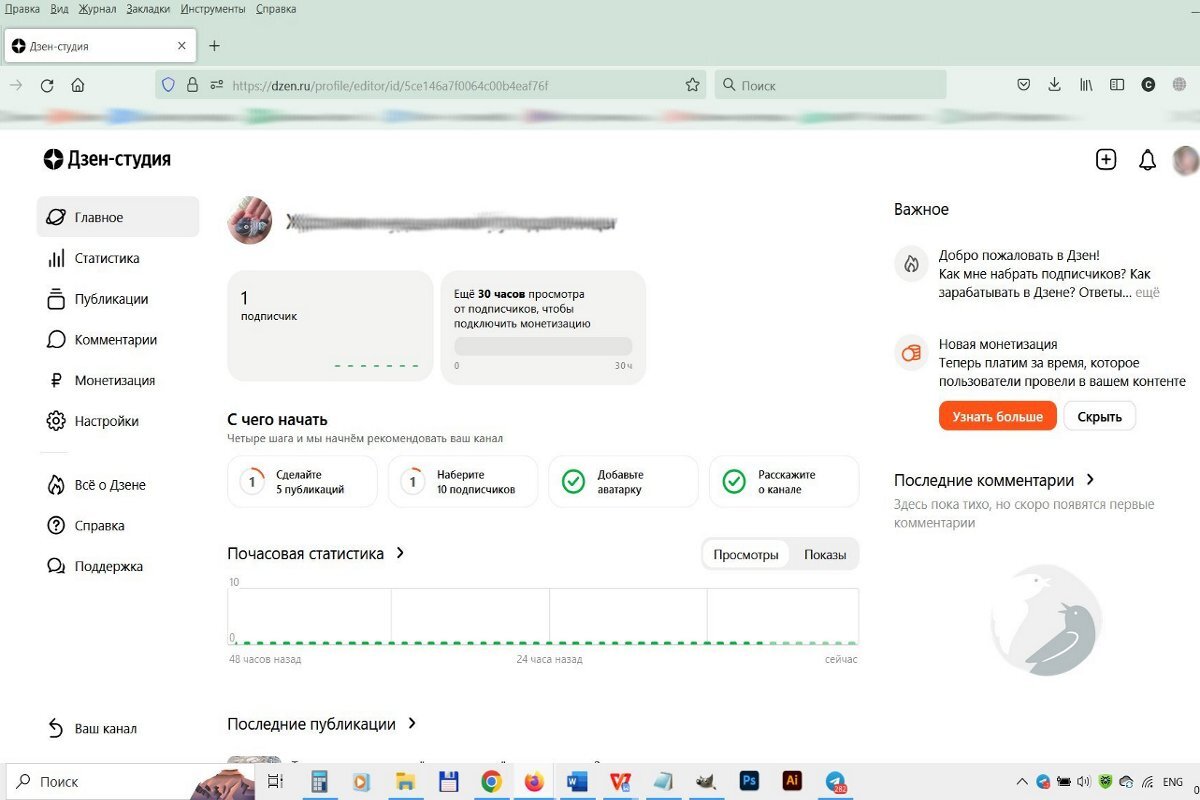
Task: Click the browser address bar URL
Action: tap(390, 86)
